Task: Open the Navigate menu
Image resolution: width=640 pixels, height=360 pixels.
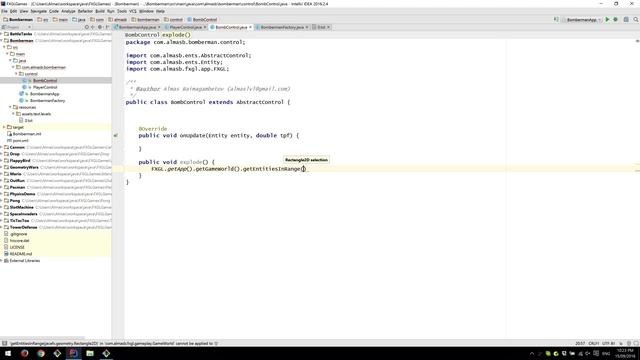Action: coord(38,11)
